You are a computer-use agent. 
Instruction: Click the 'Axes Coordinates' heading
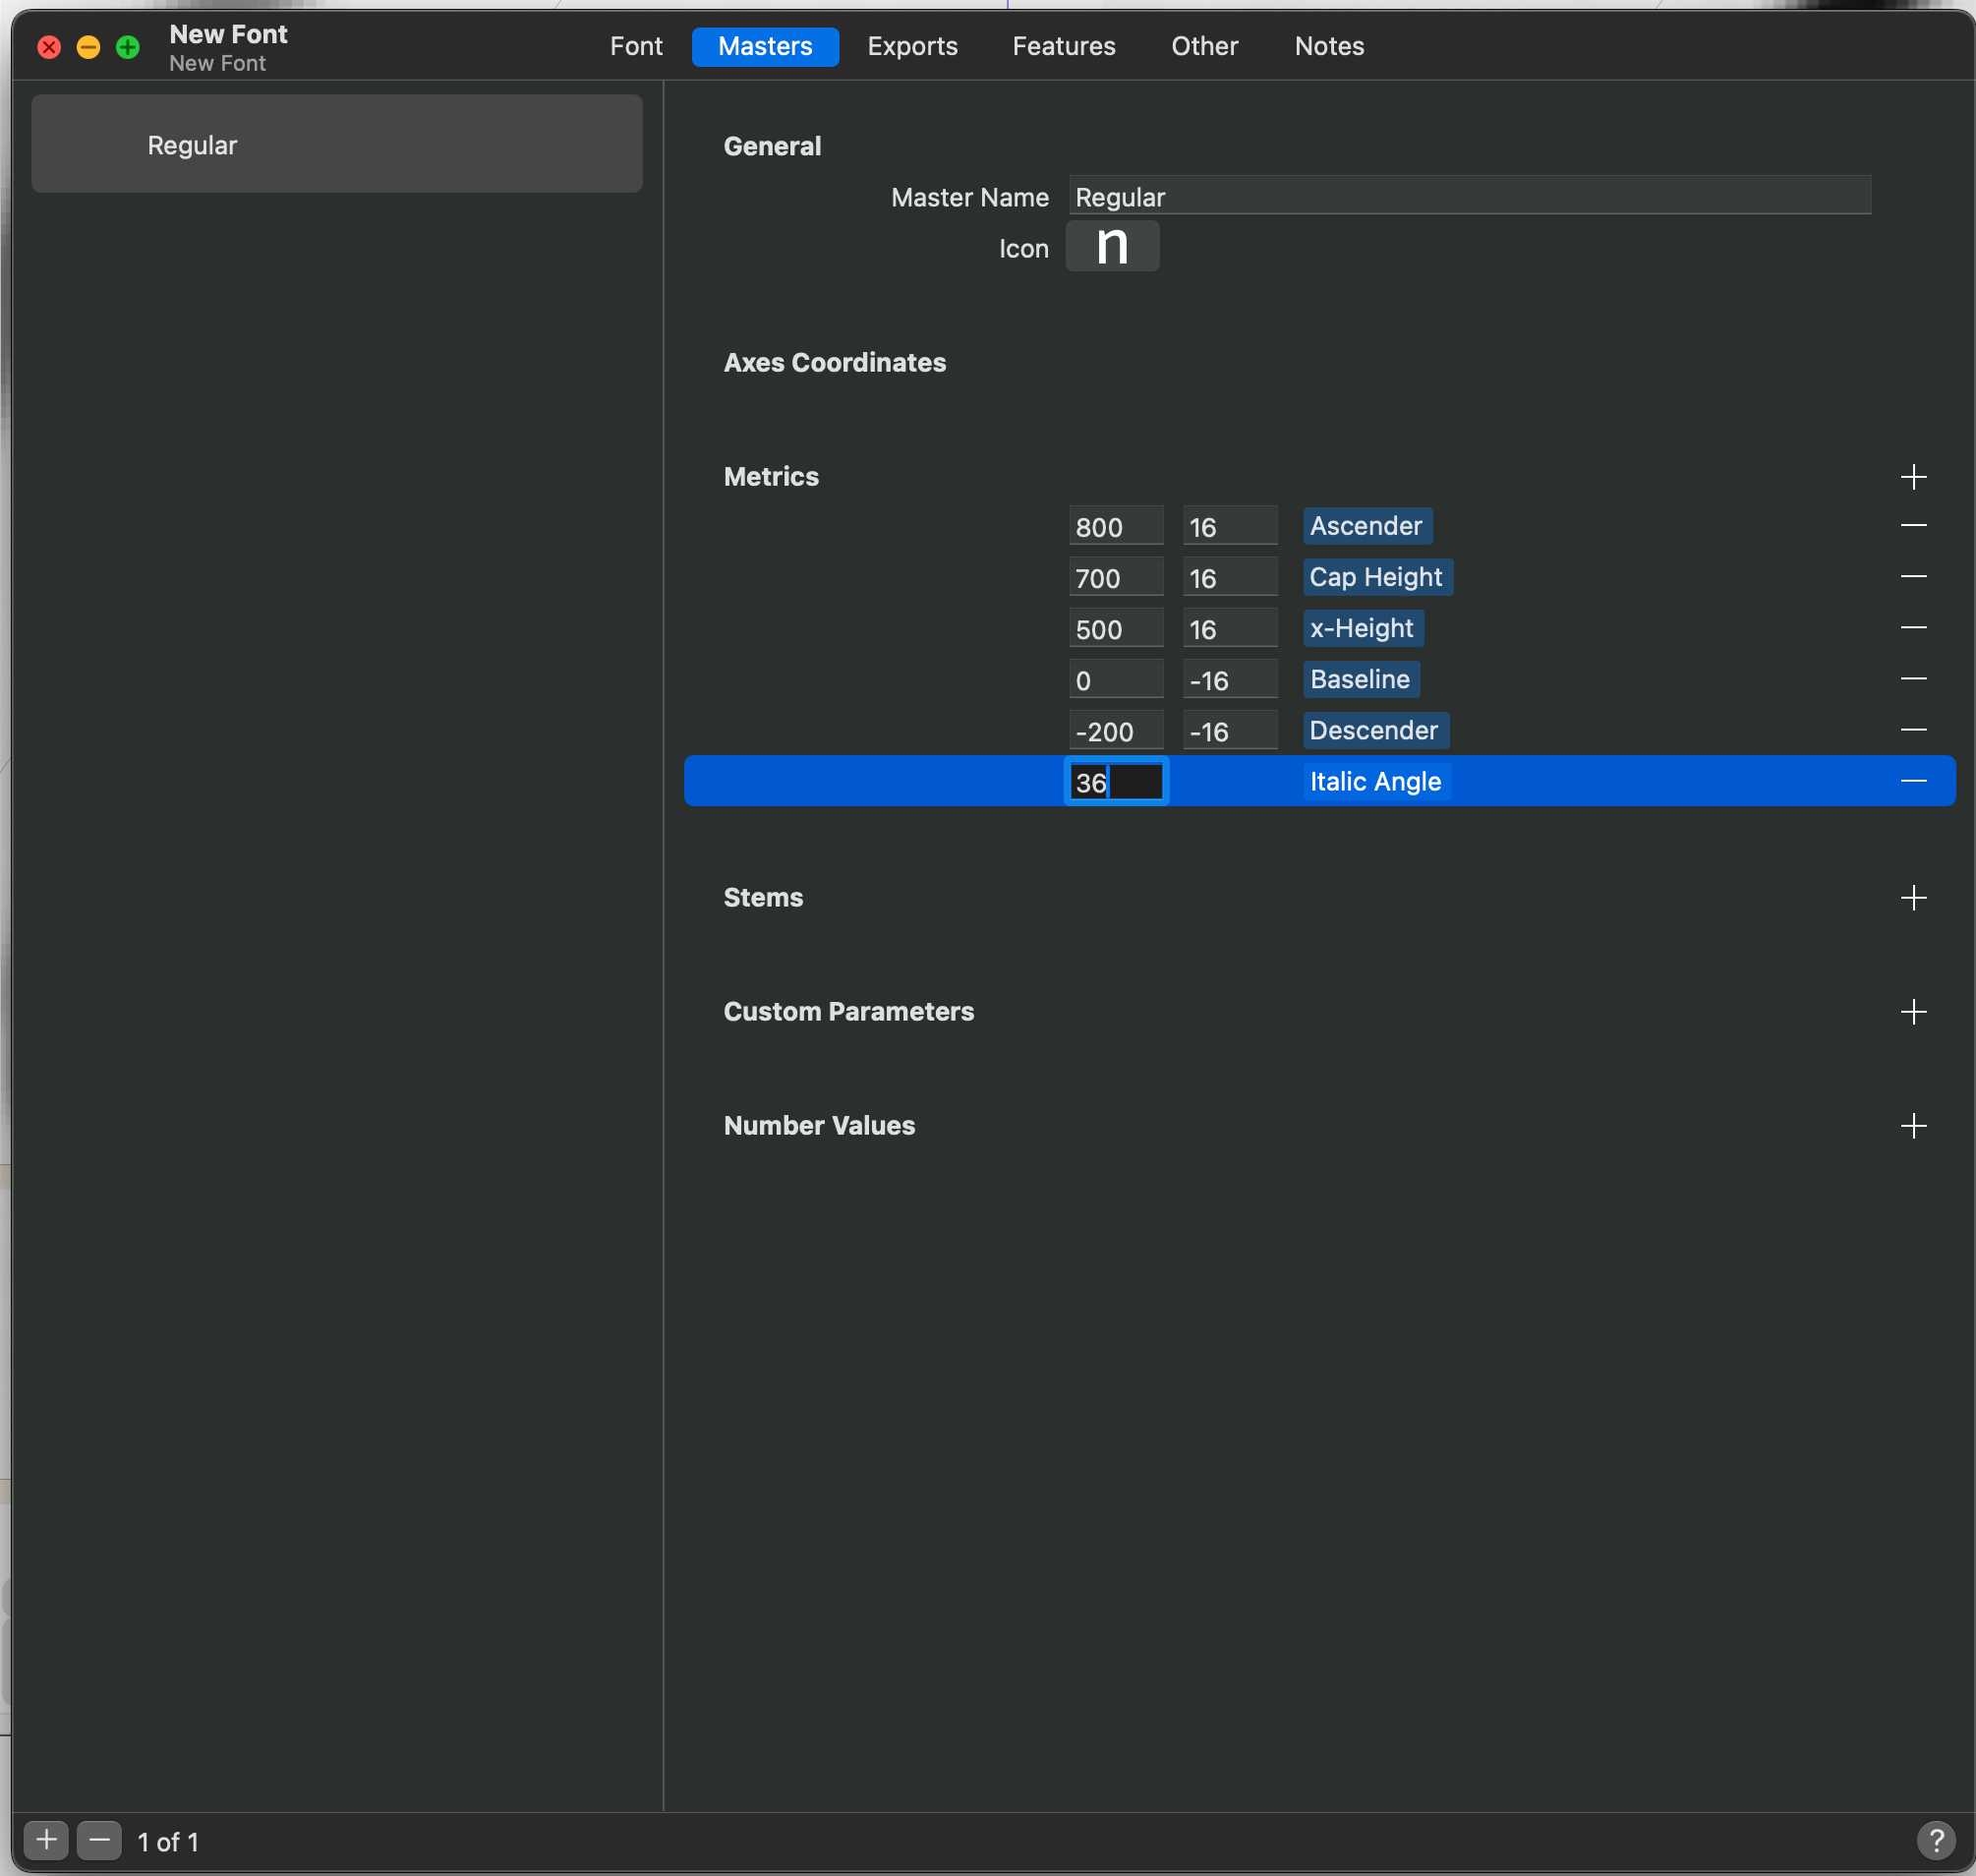pyautogui.click(x=834, y=362)
